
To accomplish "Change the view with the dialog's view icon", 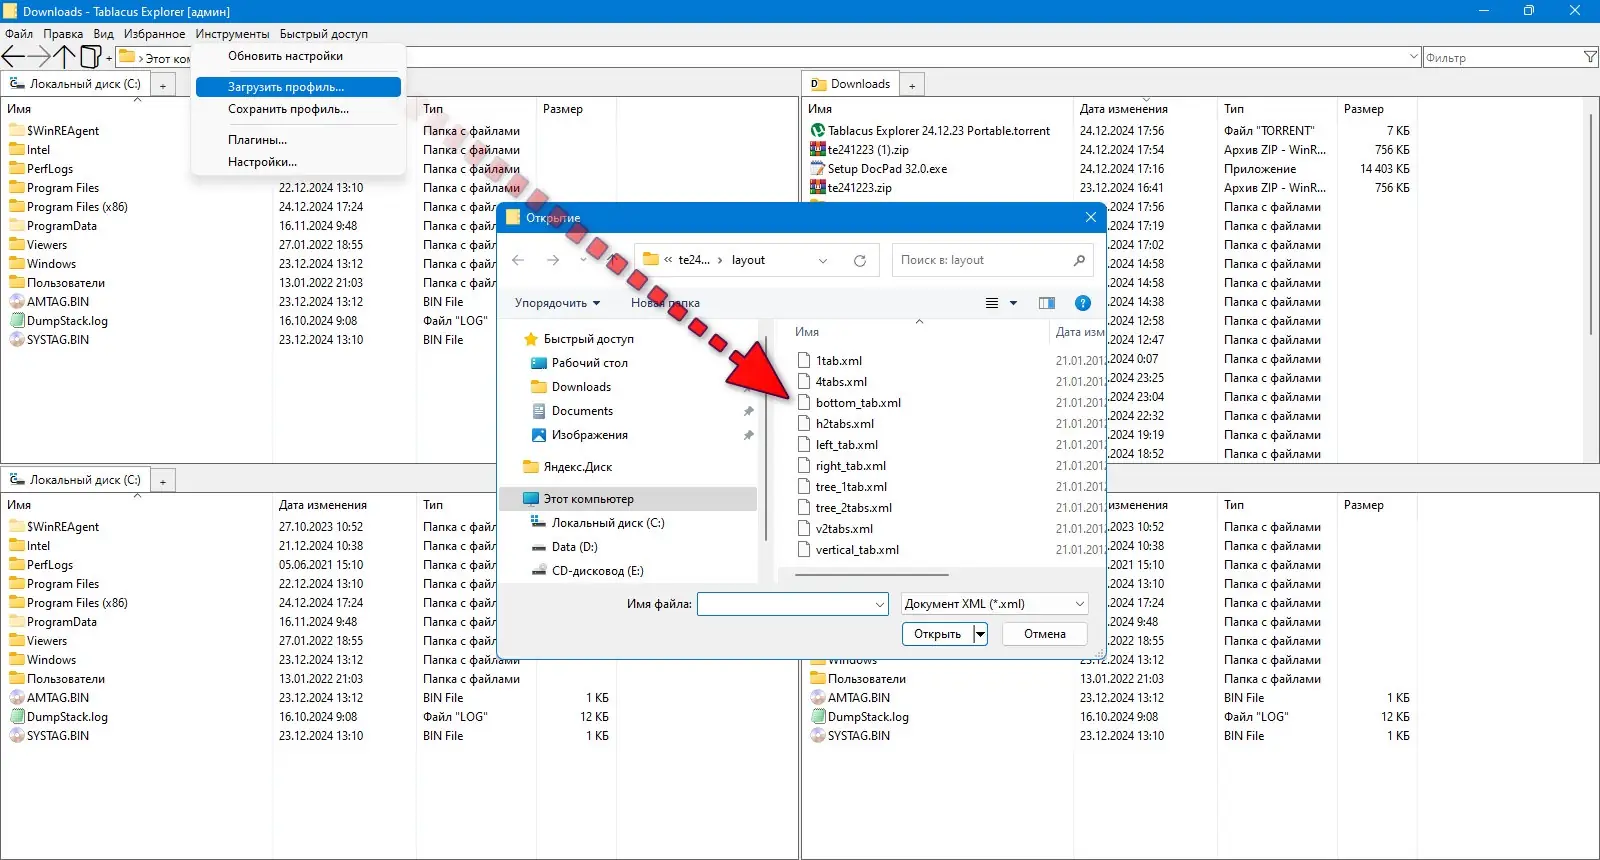I will pos(992,303).
